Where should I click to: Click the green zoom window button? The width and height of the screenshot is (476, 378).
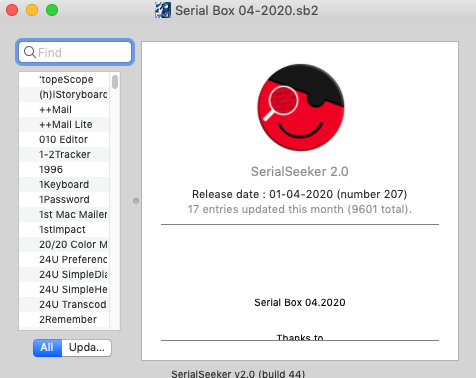[x=52, y=10]
